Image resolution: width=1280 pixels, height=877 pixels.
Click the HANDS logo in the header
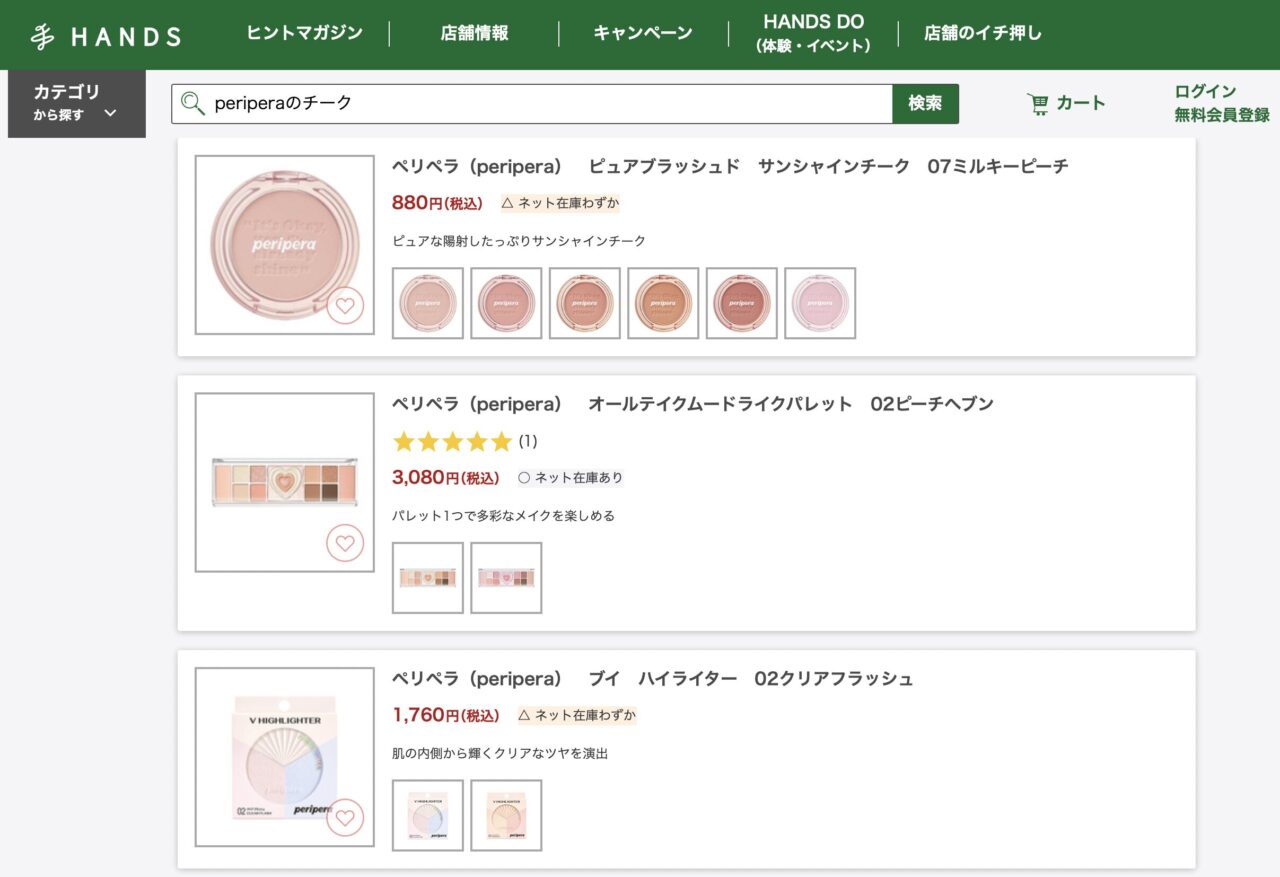[x=105, y=36]
